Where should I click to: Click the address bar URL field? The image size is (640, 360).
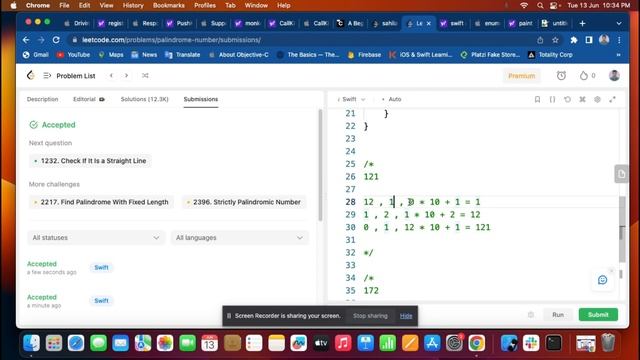[x=302, y=40]
